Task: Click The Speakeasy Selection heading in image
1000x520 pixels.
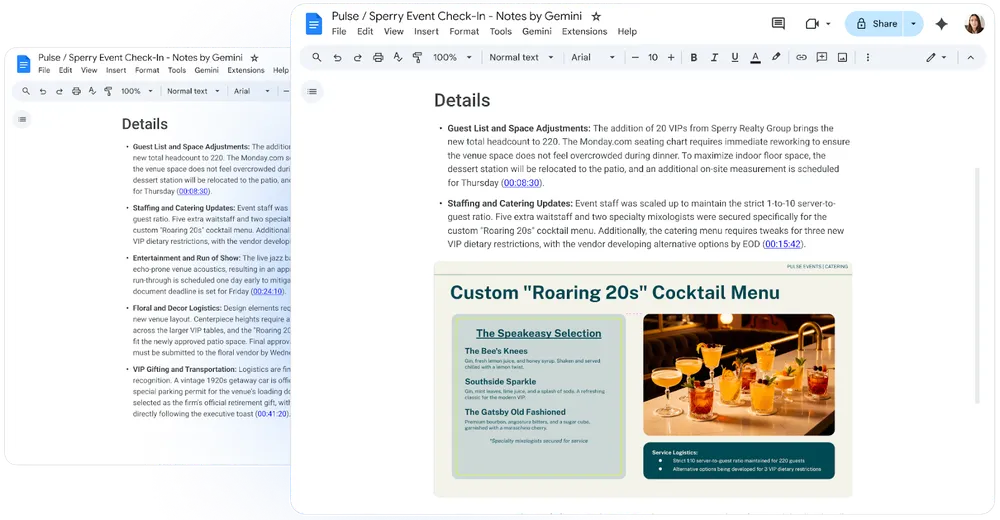Action: coord(538,334)
